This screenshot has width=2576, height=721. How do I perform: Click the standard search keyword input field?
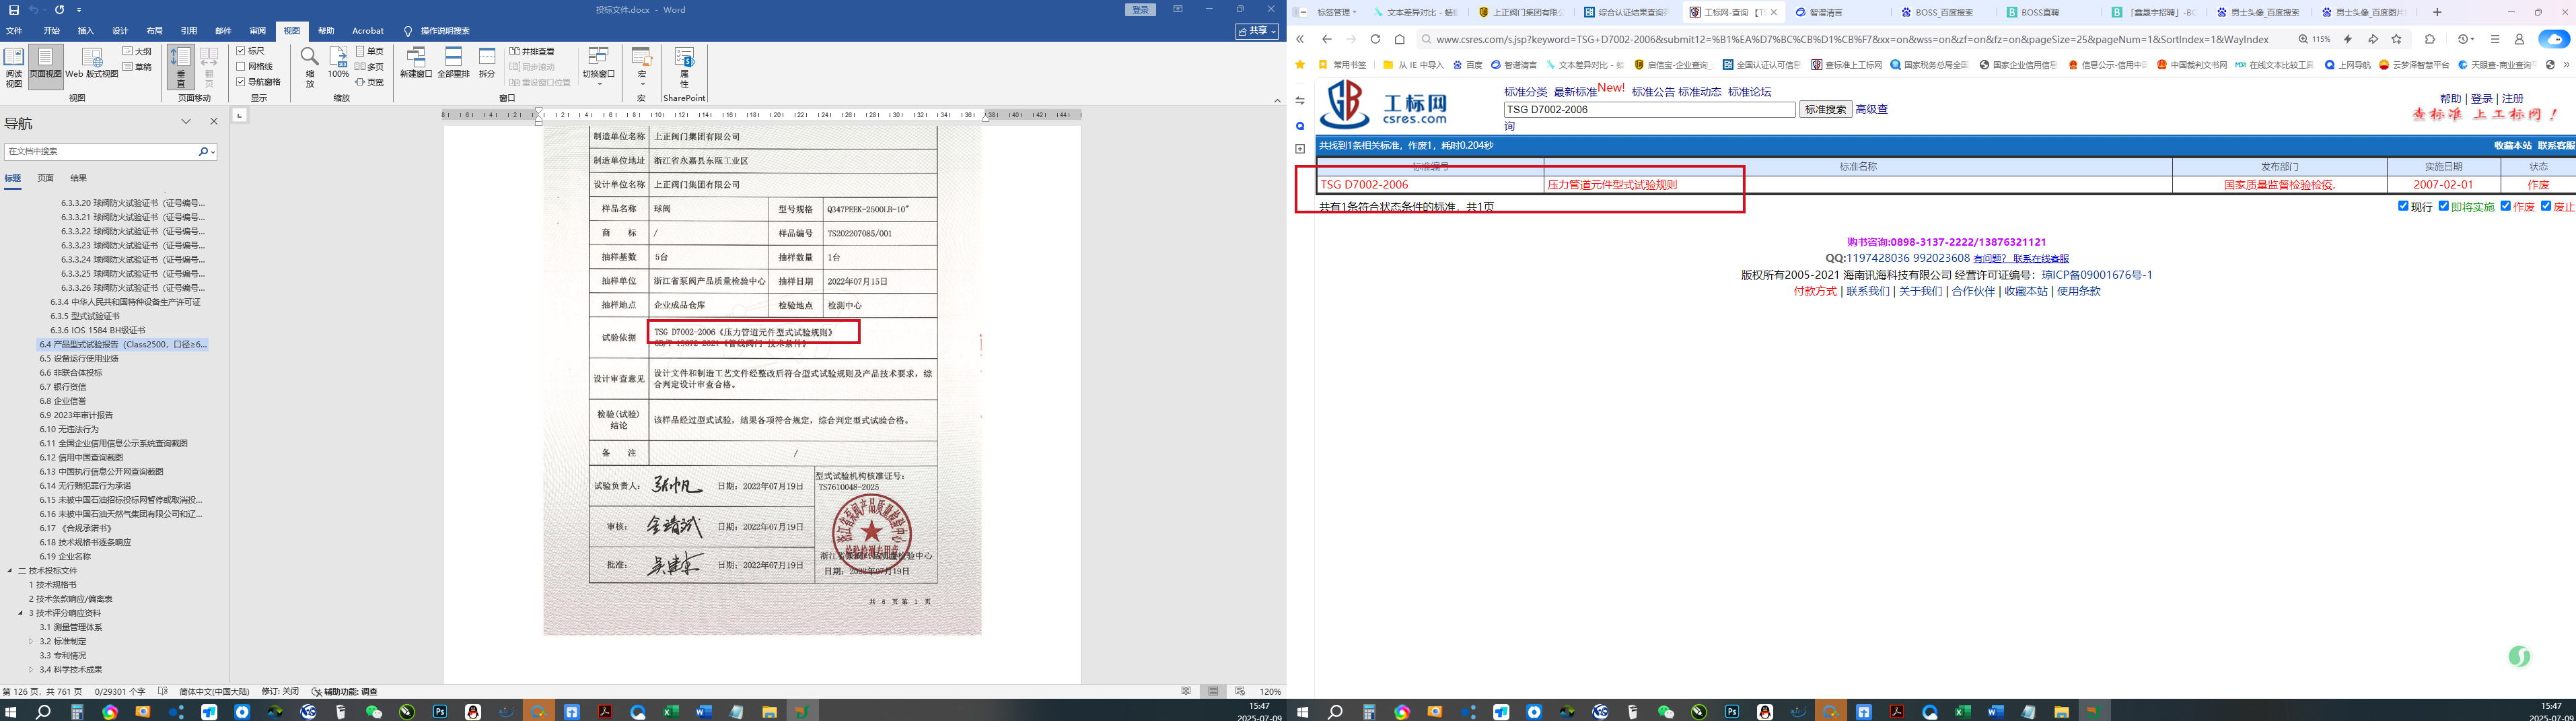[1650, 109]
